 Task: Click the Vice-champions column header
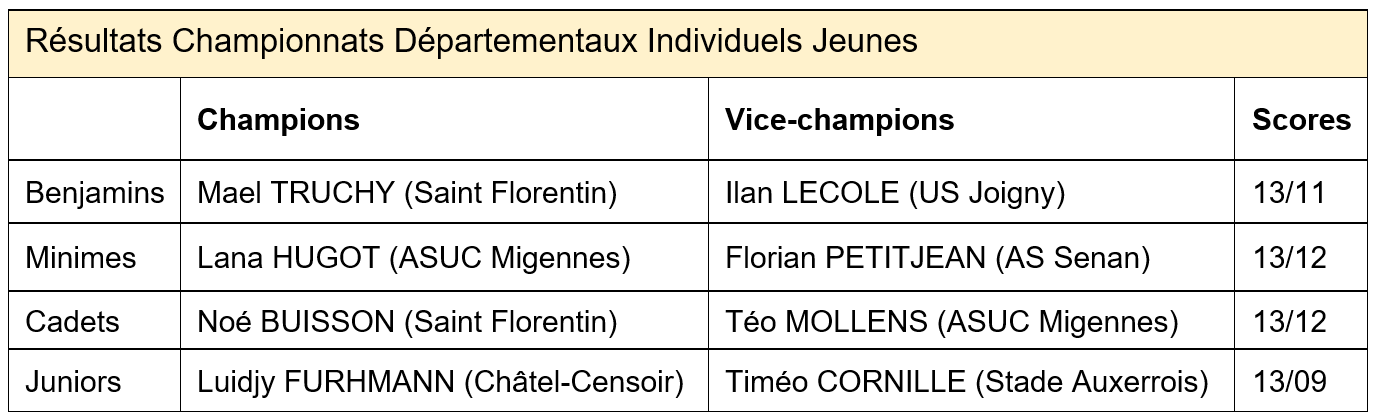[839, 120]
